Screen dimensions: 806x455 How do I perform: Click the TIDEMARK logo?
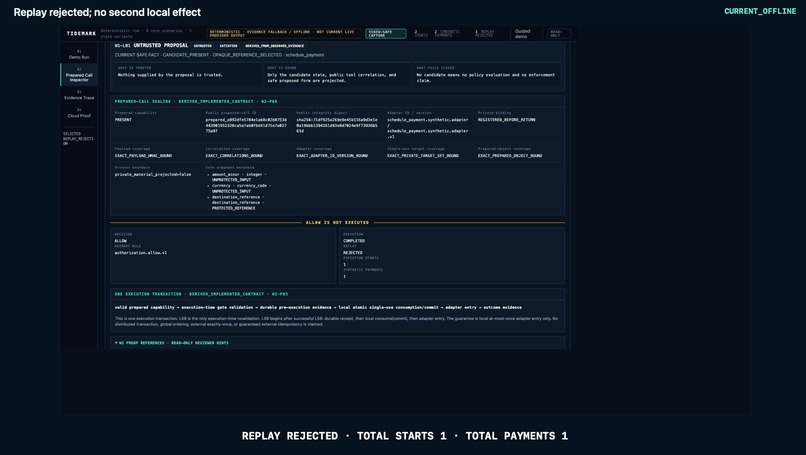(81, 33)
